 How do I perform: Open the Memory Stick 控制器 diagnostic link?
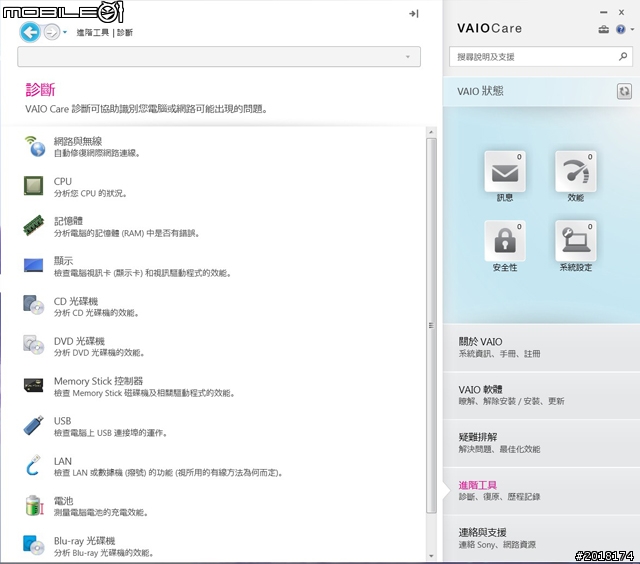[98, 381]
